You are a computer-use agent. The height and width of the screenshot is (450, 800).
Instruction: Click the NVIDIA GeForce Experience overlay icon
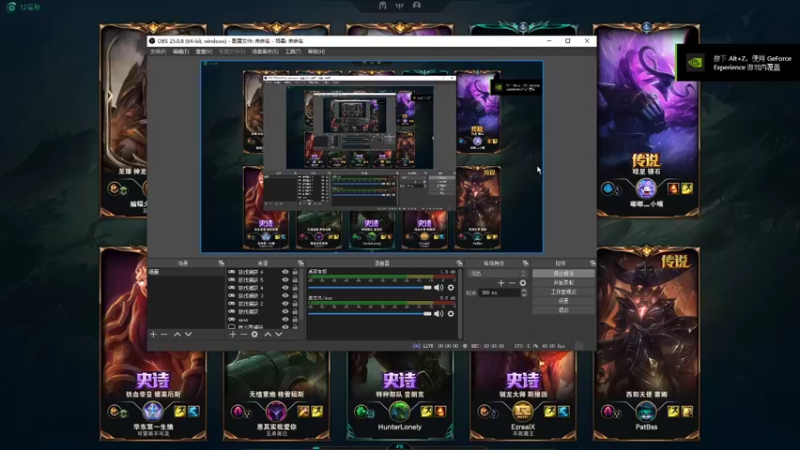[x=694, y=62]
